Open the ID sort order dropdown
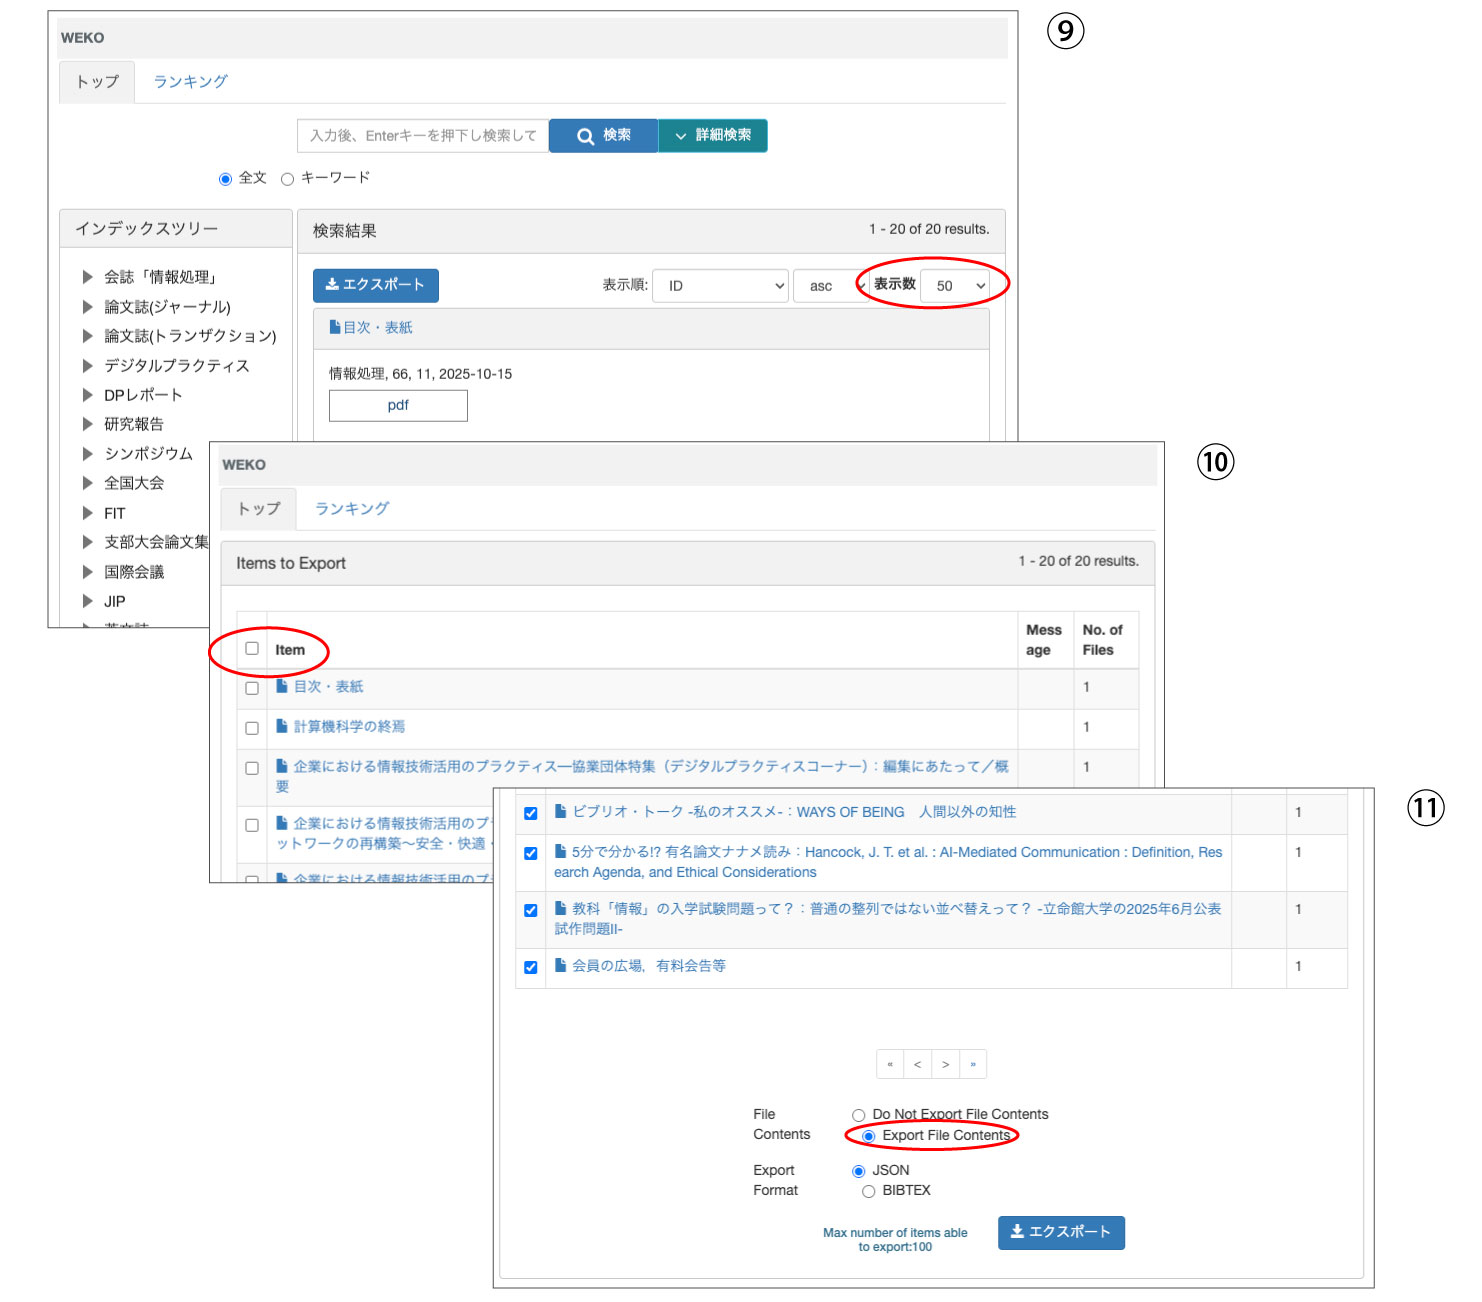 [720, 286]
